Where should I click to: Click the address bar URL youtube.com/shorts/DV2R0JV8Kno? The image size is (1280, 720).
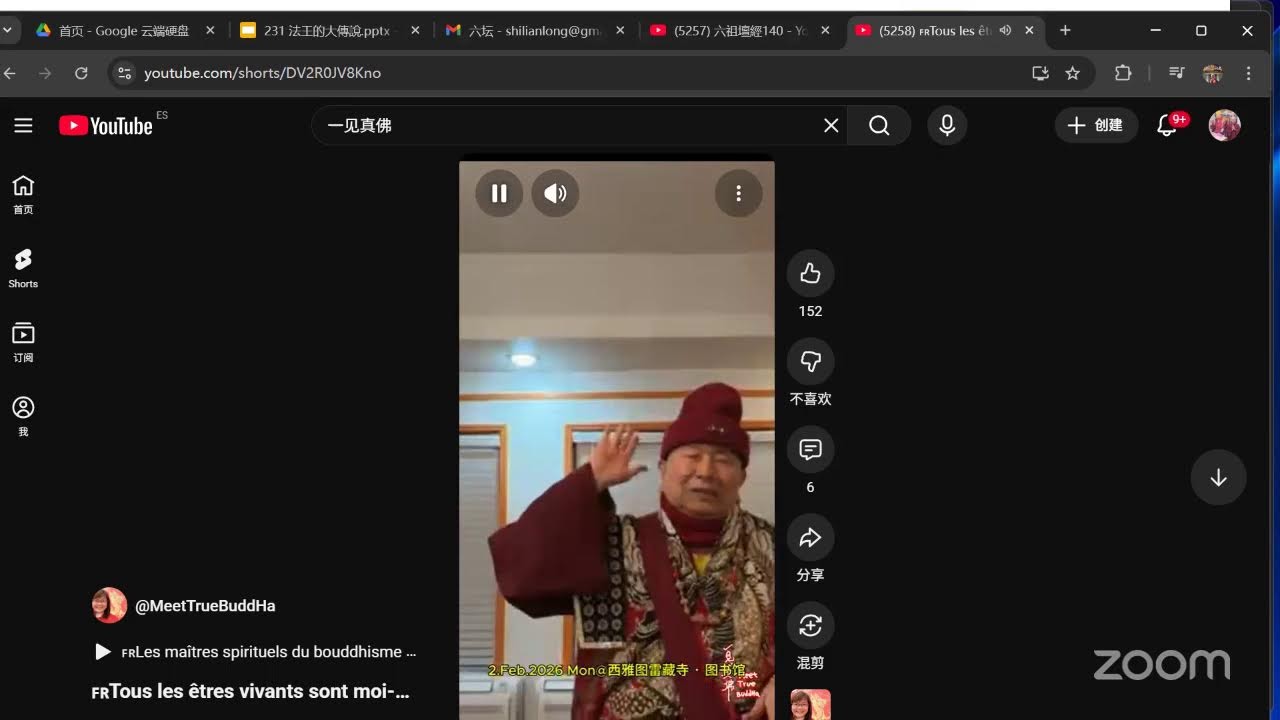tap(262, 73)
